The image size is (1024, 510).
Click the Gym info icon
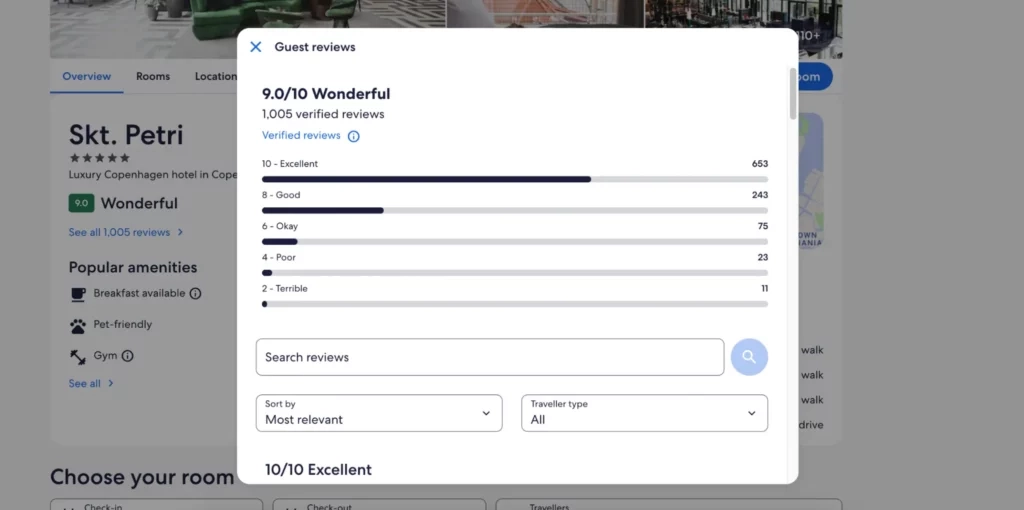click(127, 356)
